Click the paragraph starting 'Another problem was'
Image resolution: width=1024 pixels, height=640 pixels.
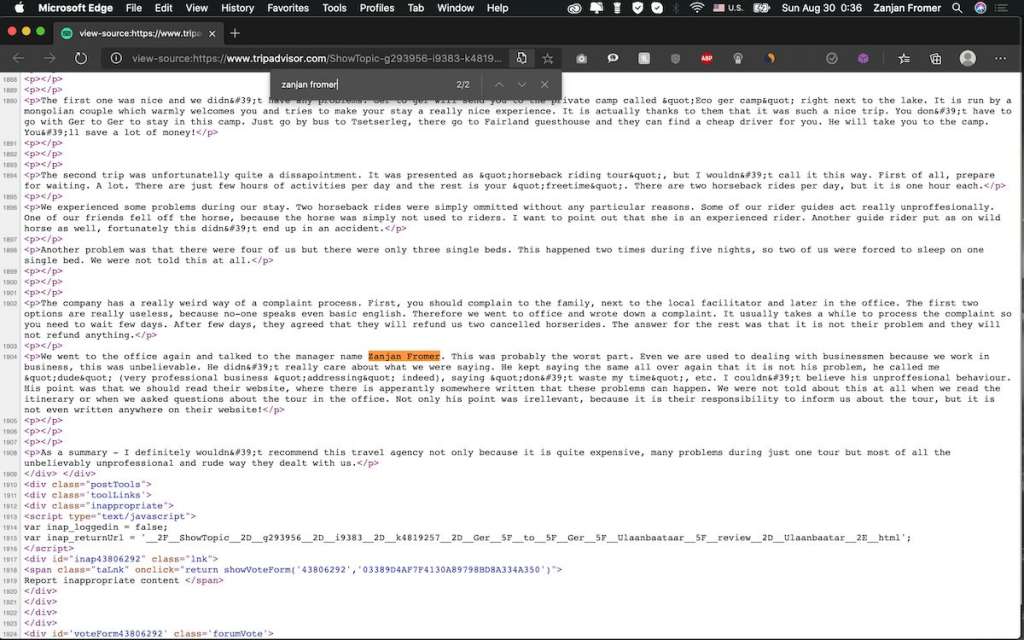[504, 255]
